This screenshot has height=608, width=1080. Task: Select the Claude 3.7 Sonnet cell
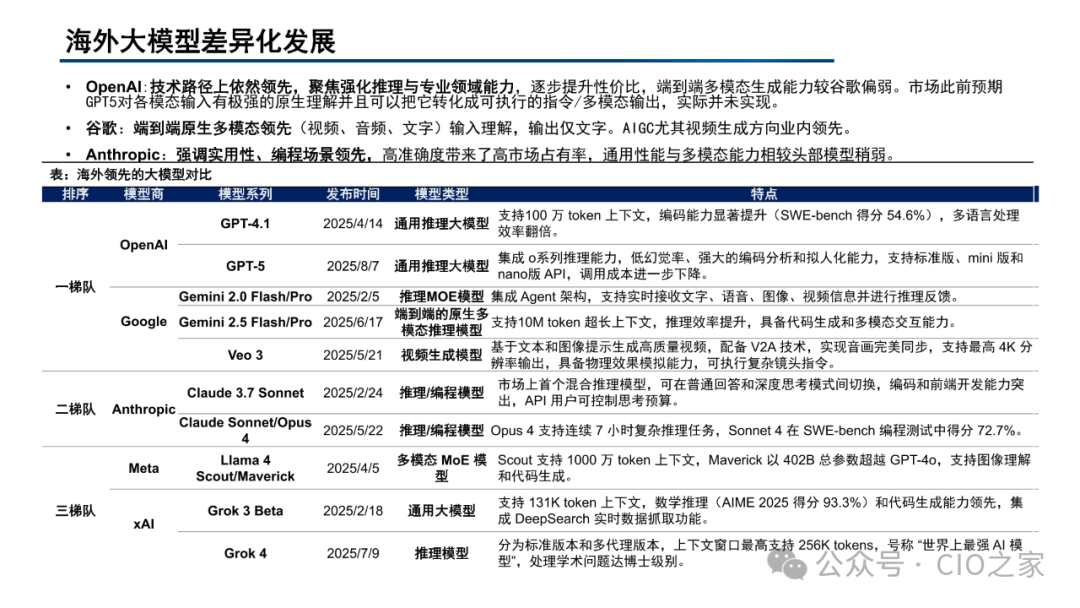coord(245,392)
